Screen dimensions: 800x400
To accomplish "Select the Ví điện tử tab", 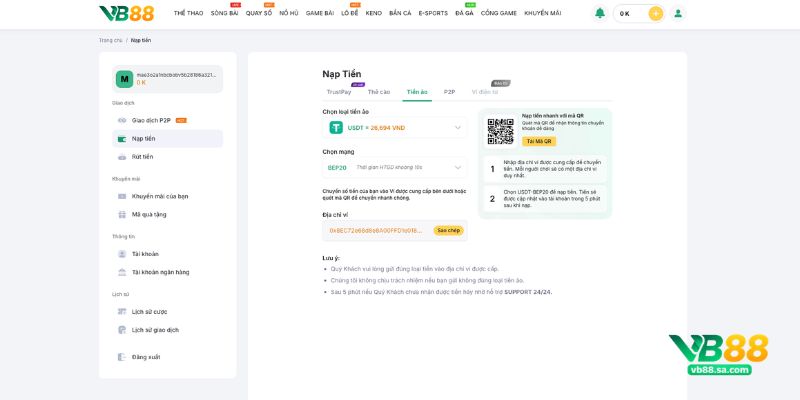I will (x=485, y=92).
